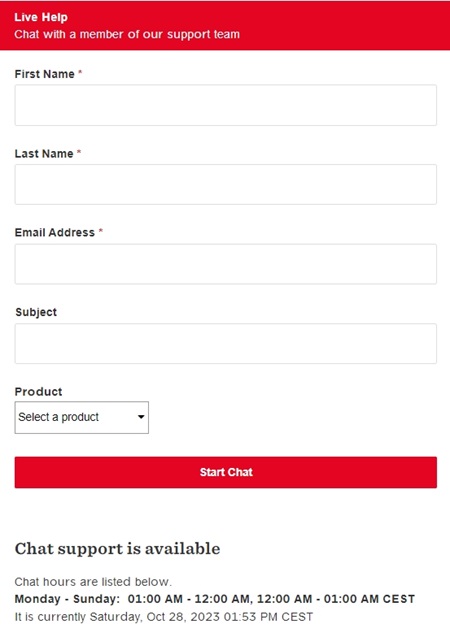Viewport: 450px width, 637px height.
Task: Select the Email Address field
Action: (x=226, y=264)
